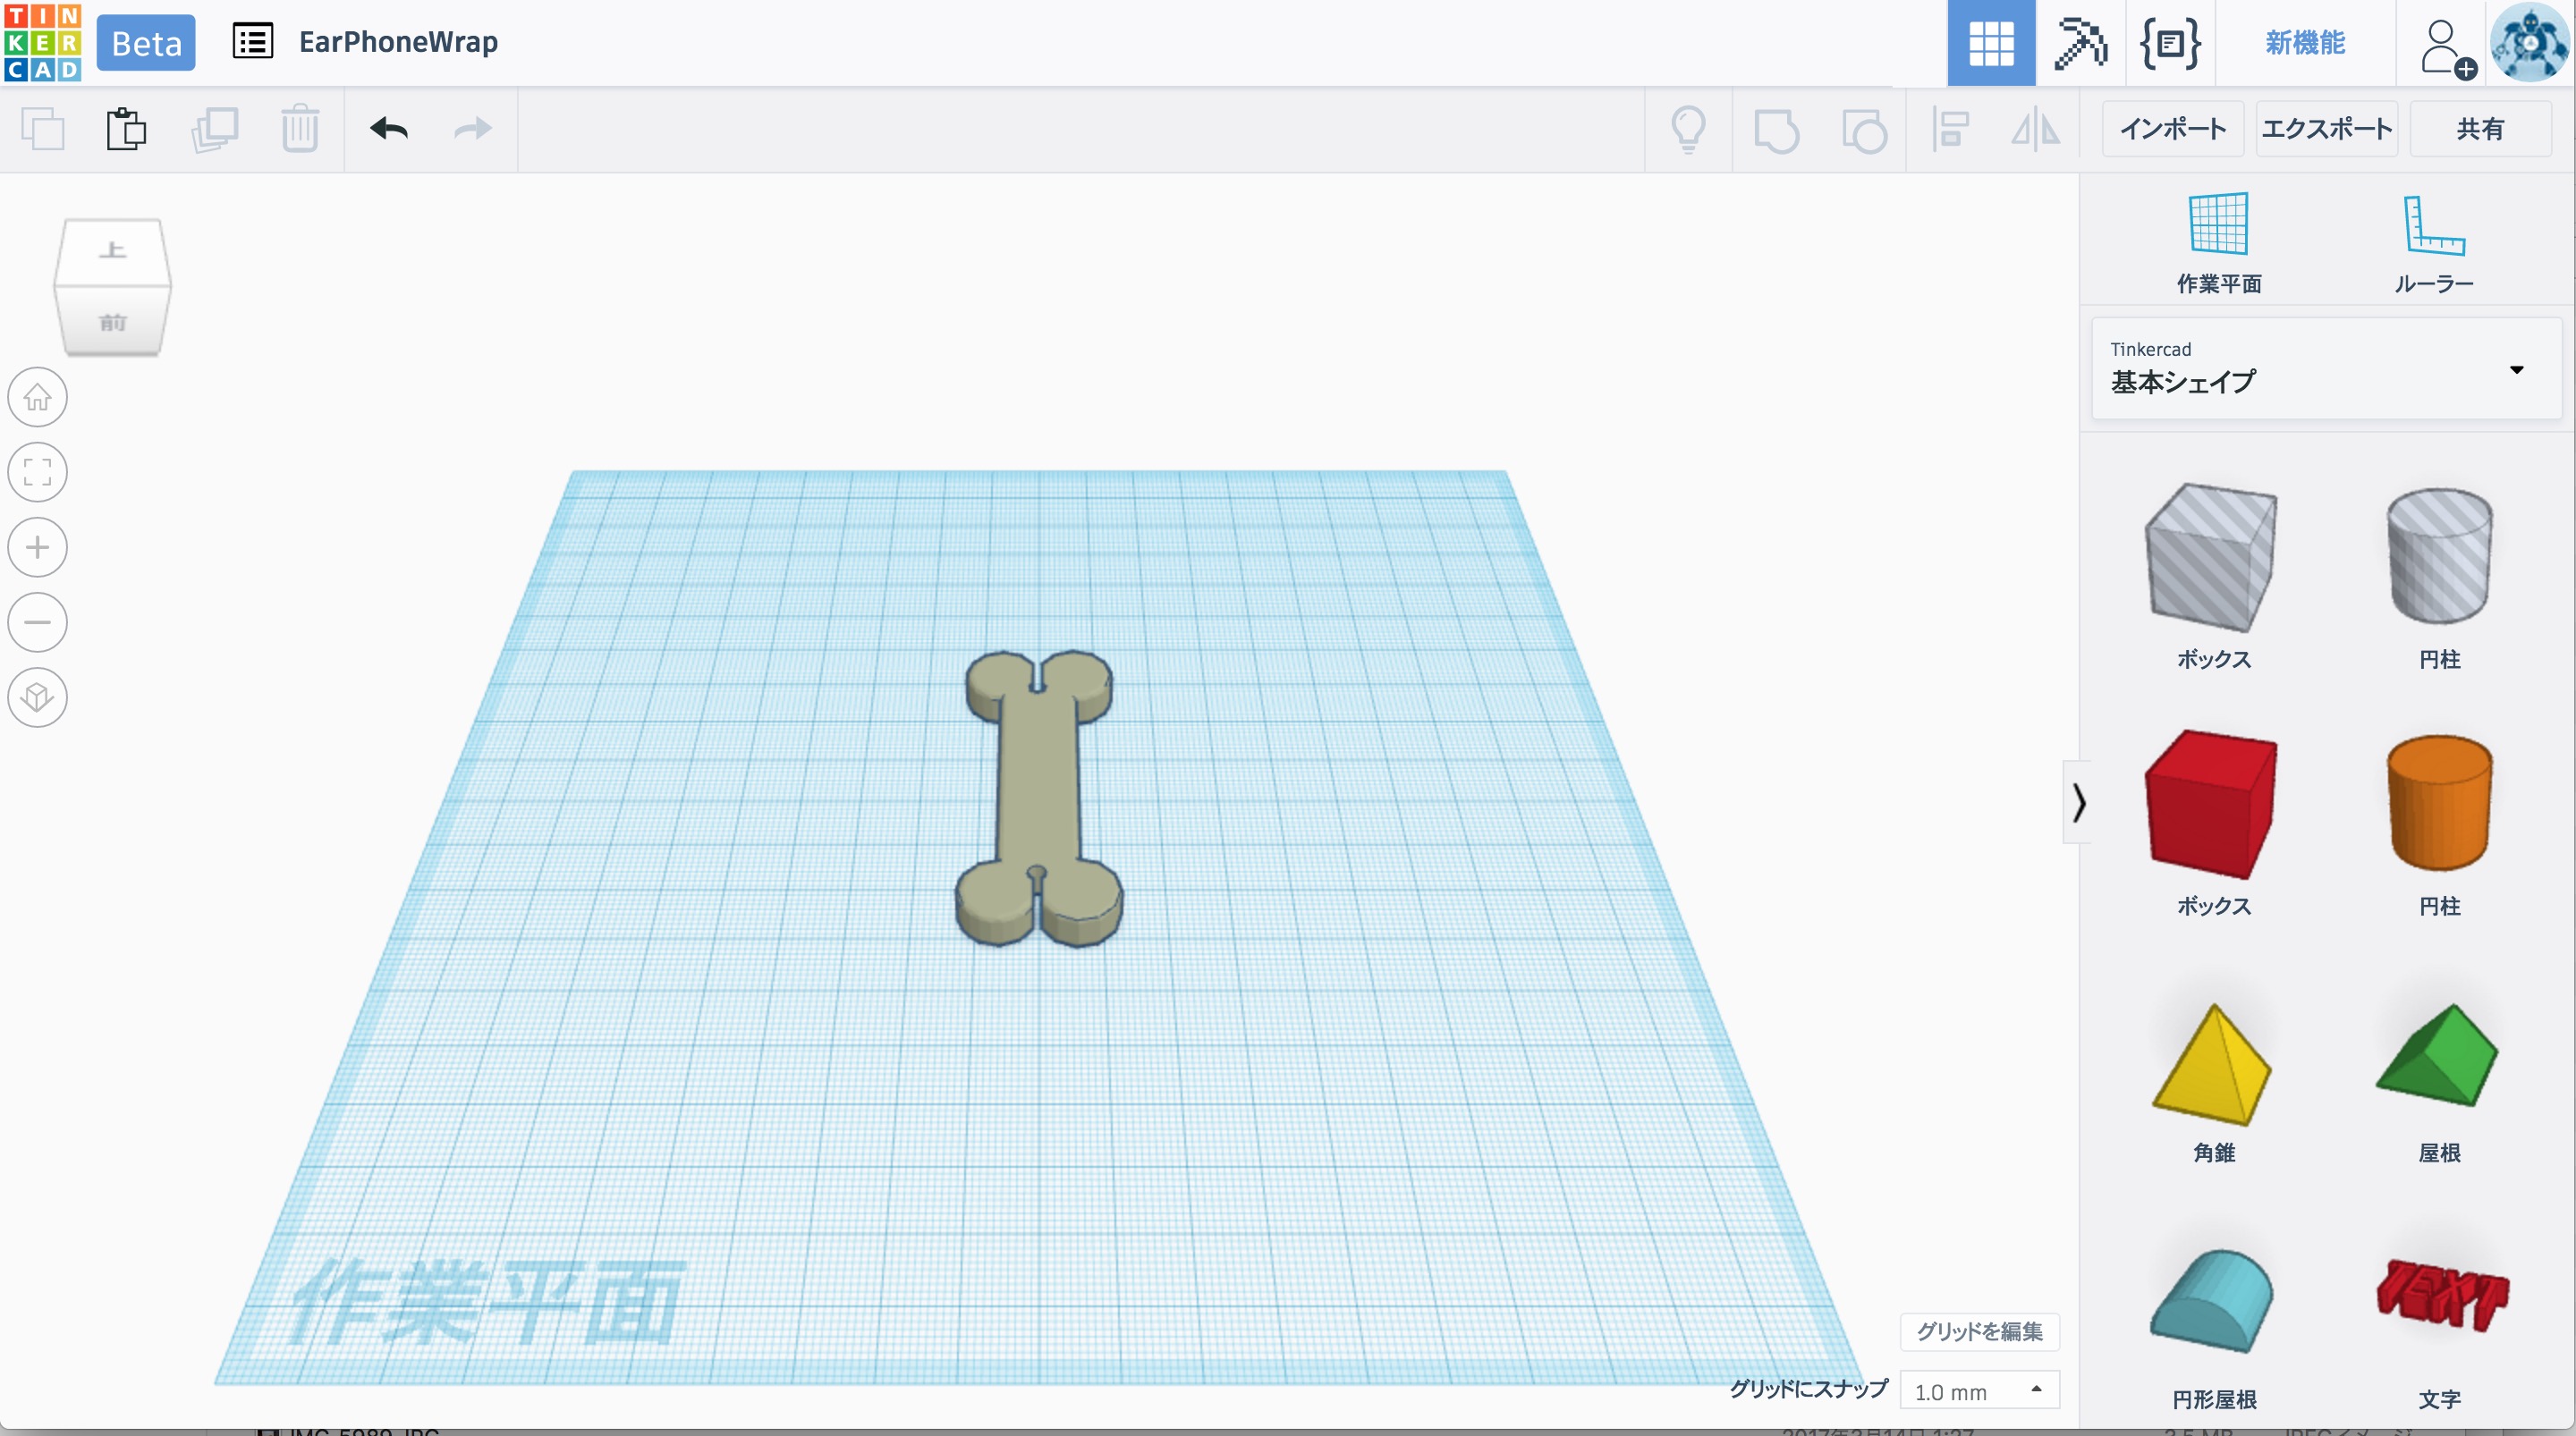The height and width of the screenshot is (1436, 2576).
Task: Click the paste clipboard icon
Action: click(126, 129)
